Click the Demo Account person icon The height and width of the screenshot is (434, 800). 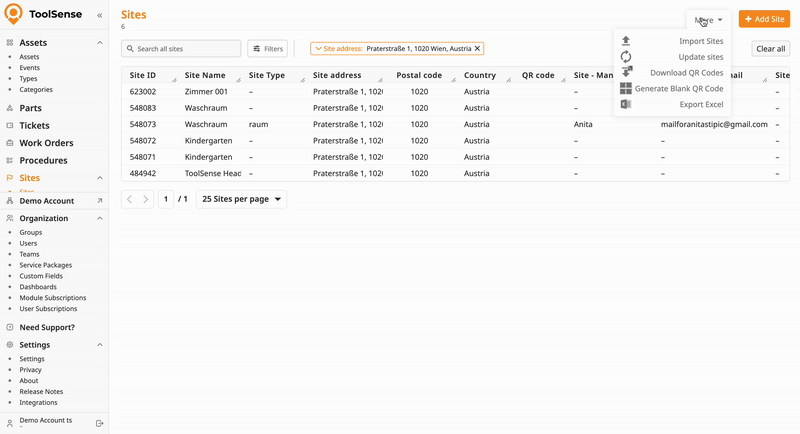10,201
